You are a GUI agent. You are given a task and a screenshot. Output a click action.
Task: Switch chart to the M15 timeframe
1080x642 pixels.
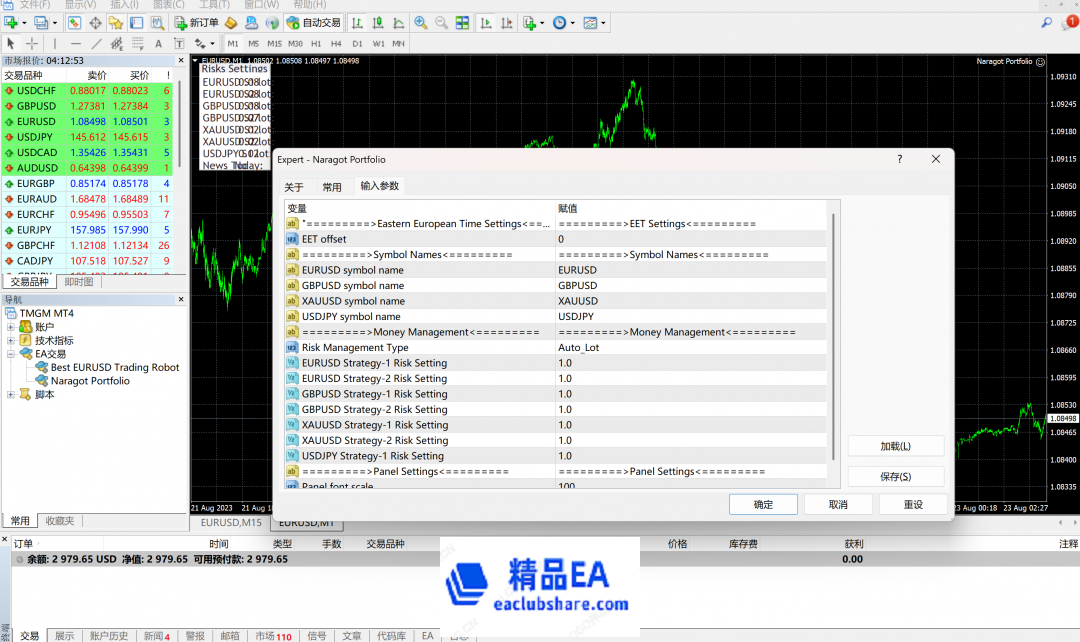point(274,44)
